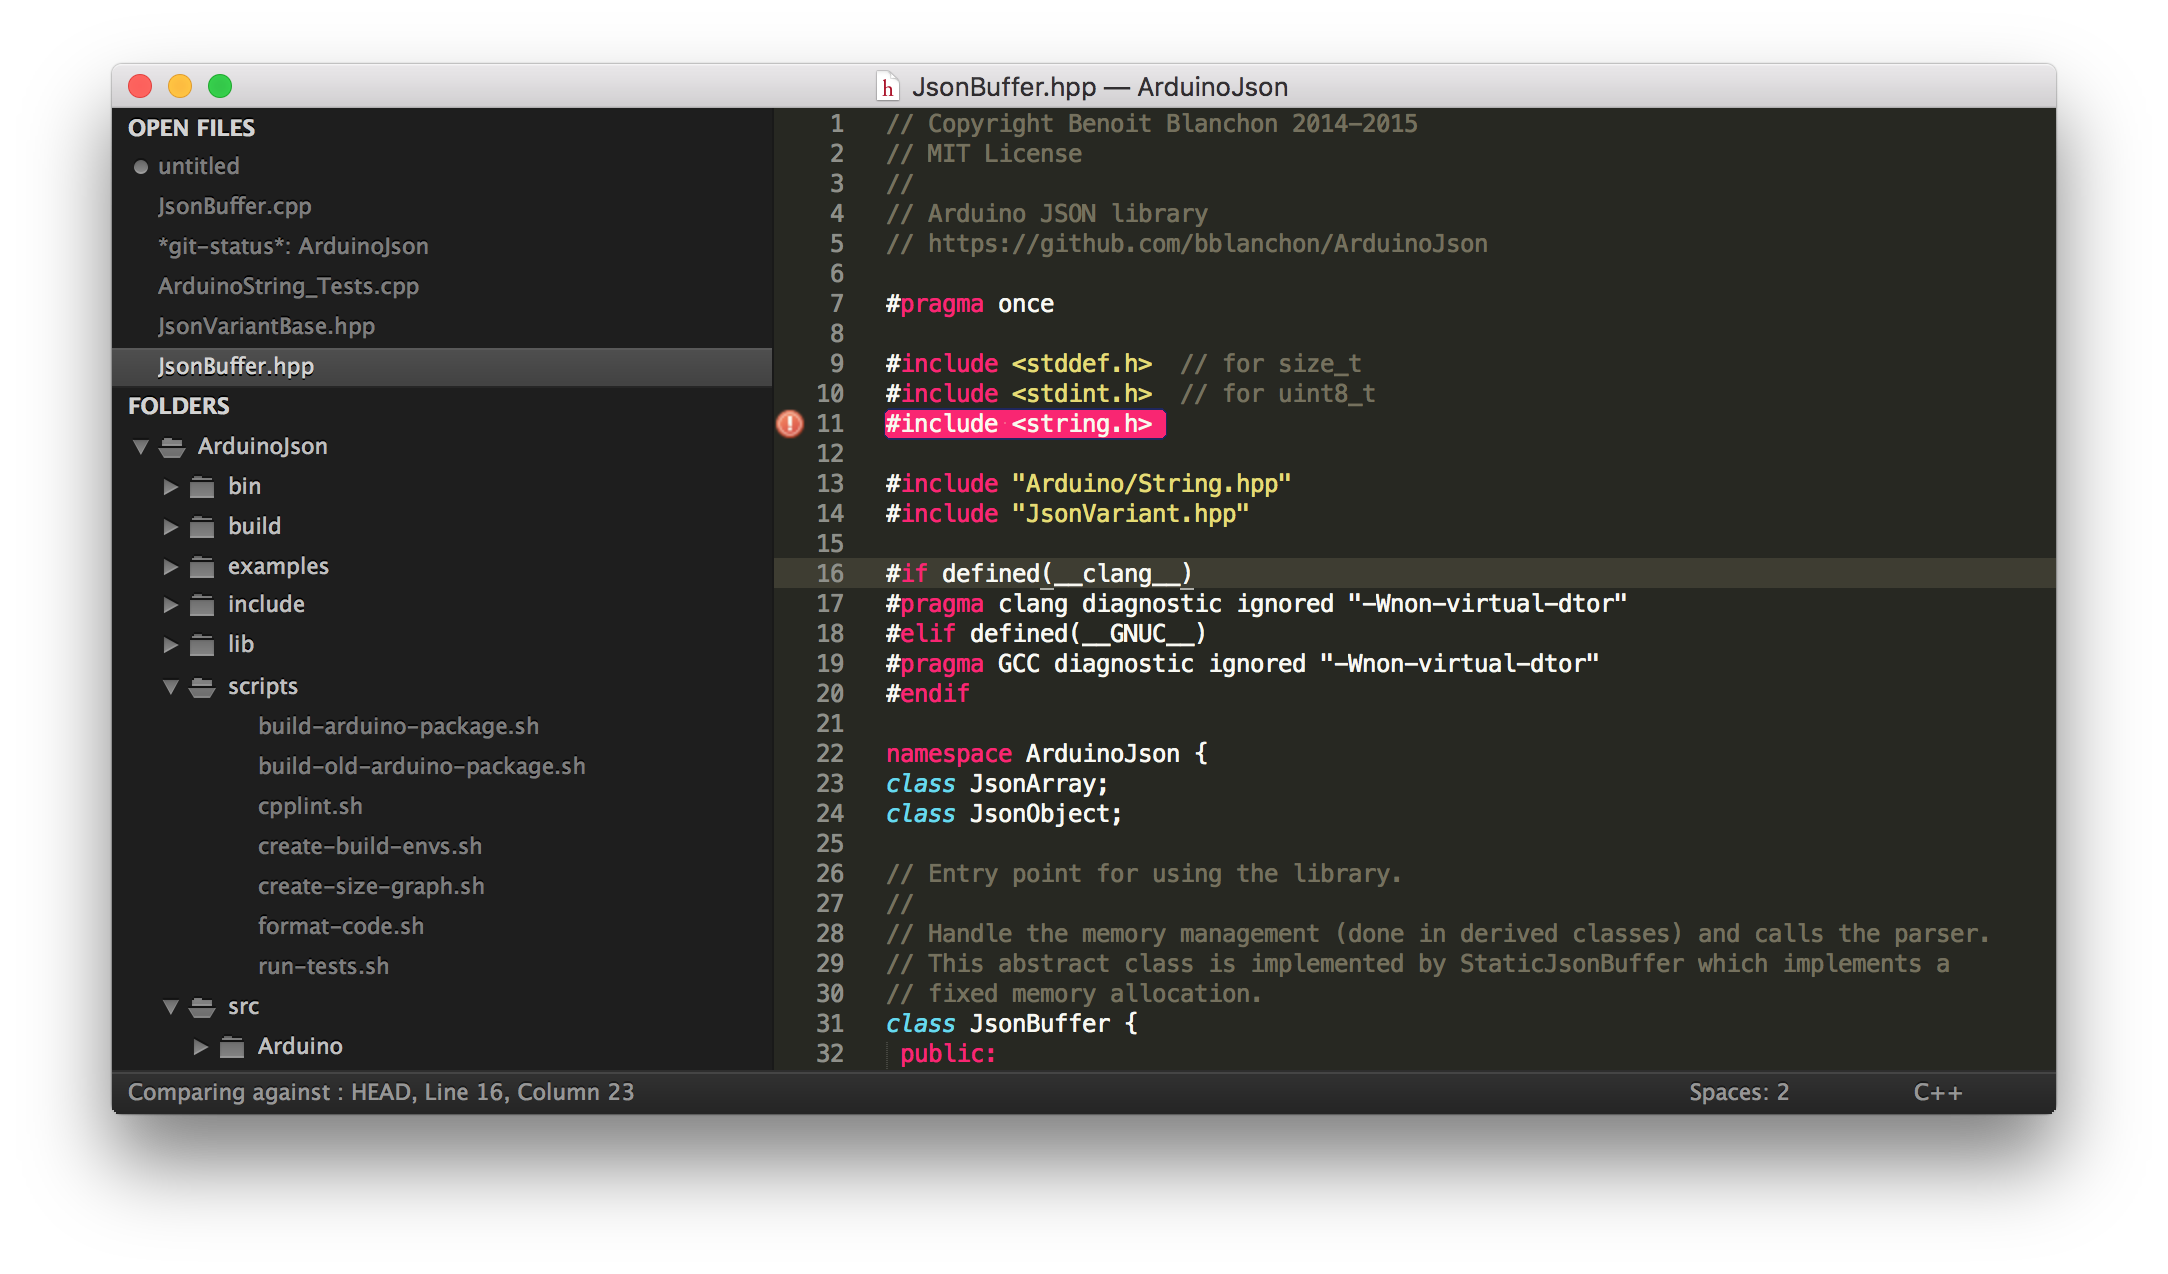Collapse the src folder arrow
This screenshot has width=2168, height=1274.
(x=171, y=1007)
